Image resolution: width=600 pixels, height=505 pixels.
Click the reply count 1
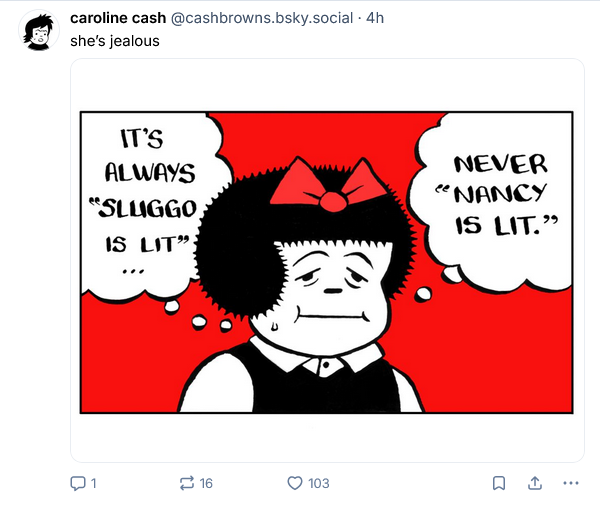click(93, 483)
